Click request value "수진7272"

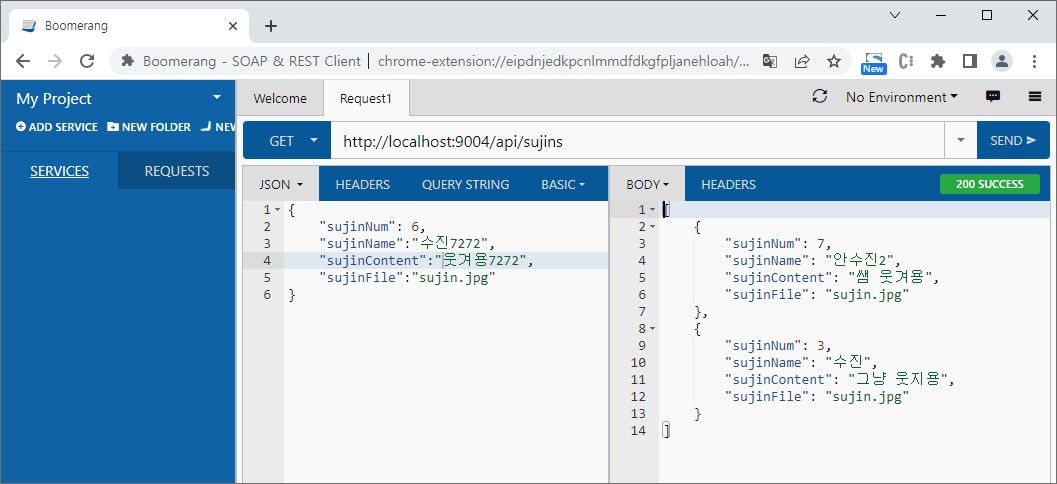coord(452,243)
